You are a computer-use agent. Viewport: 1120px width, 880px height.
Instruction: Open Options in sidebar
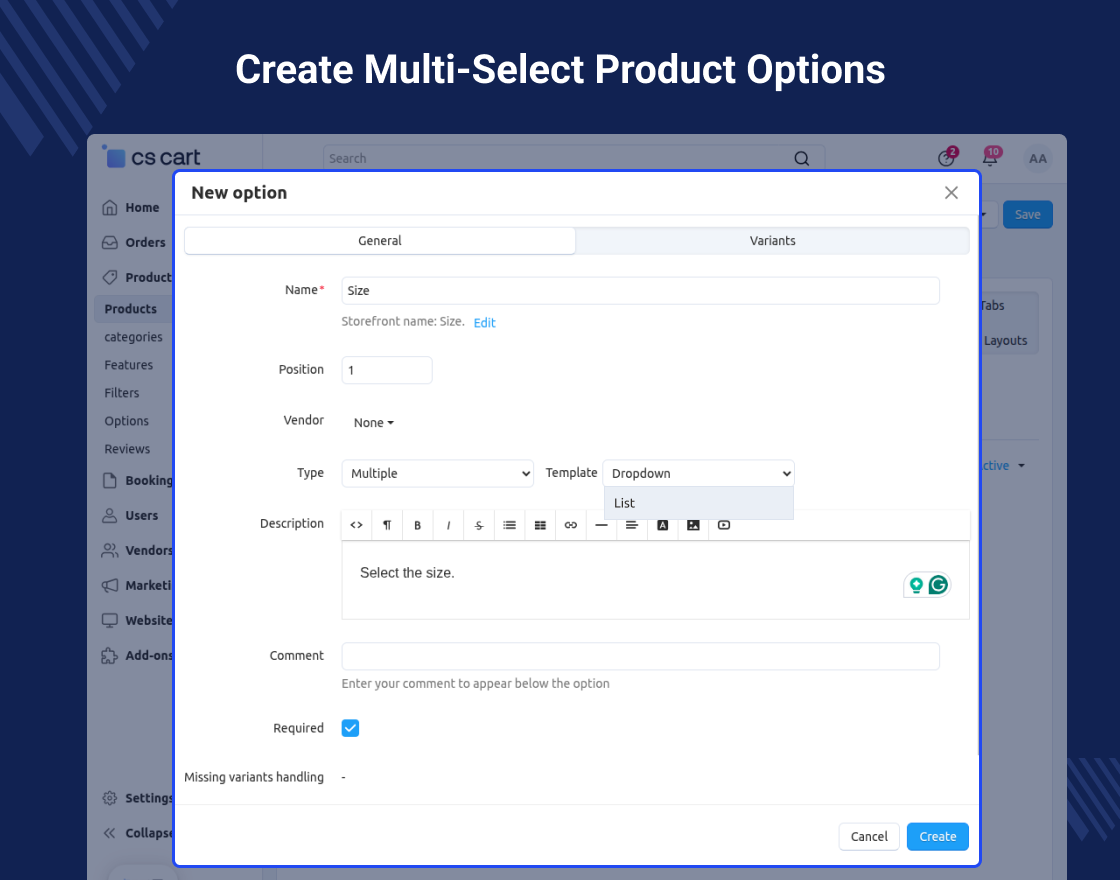click(126, 421)
